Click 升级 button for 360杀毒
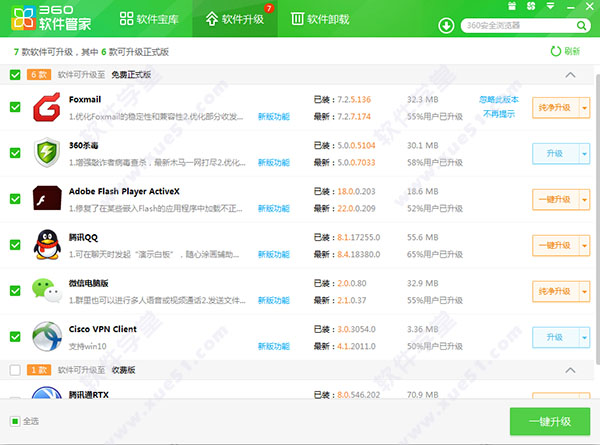Viewport: 600px width, 445px height. click(556, 154)
